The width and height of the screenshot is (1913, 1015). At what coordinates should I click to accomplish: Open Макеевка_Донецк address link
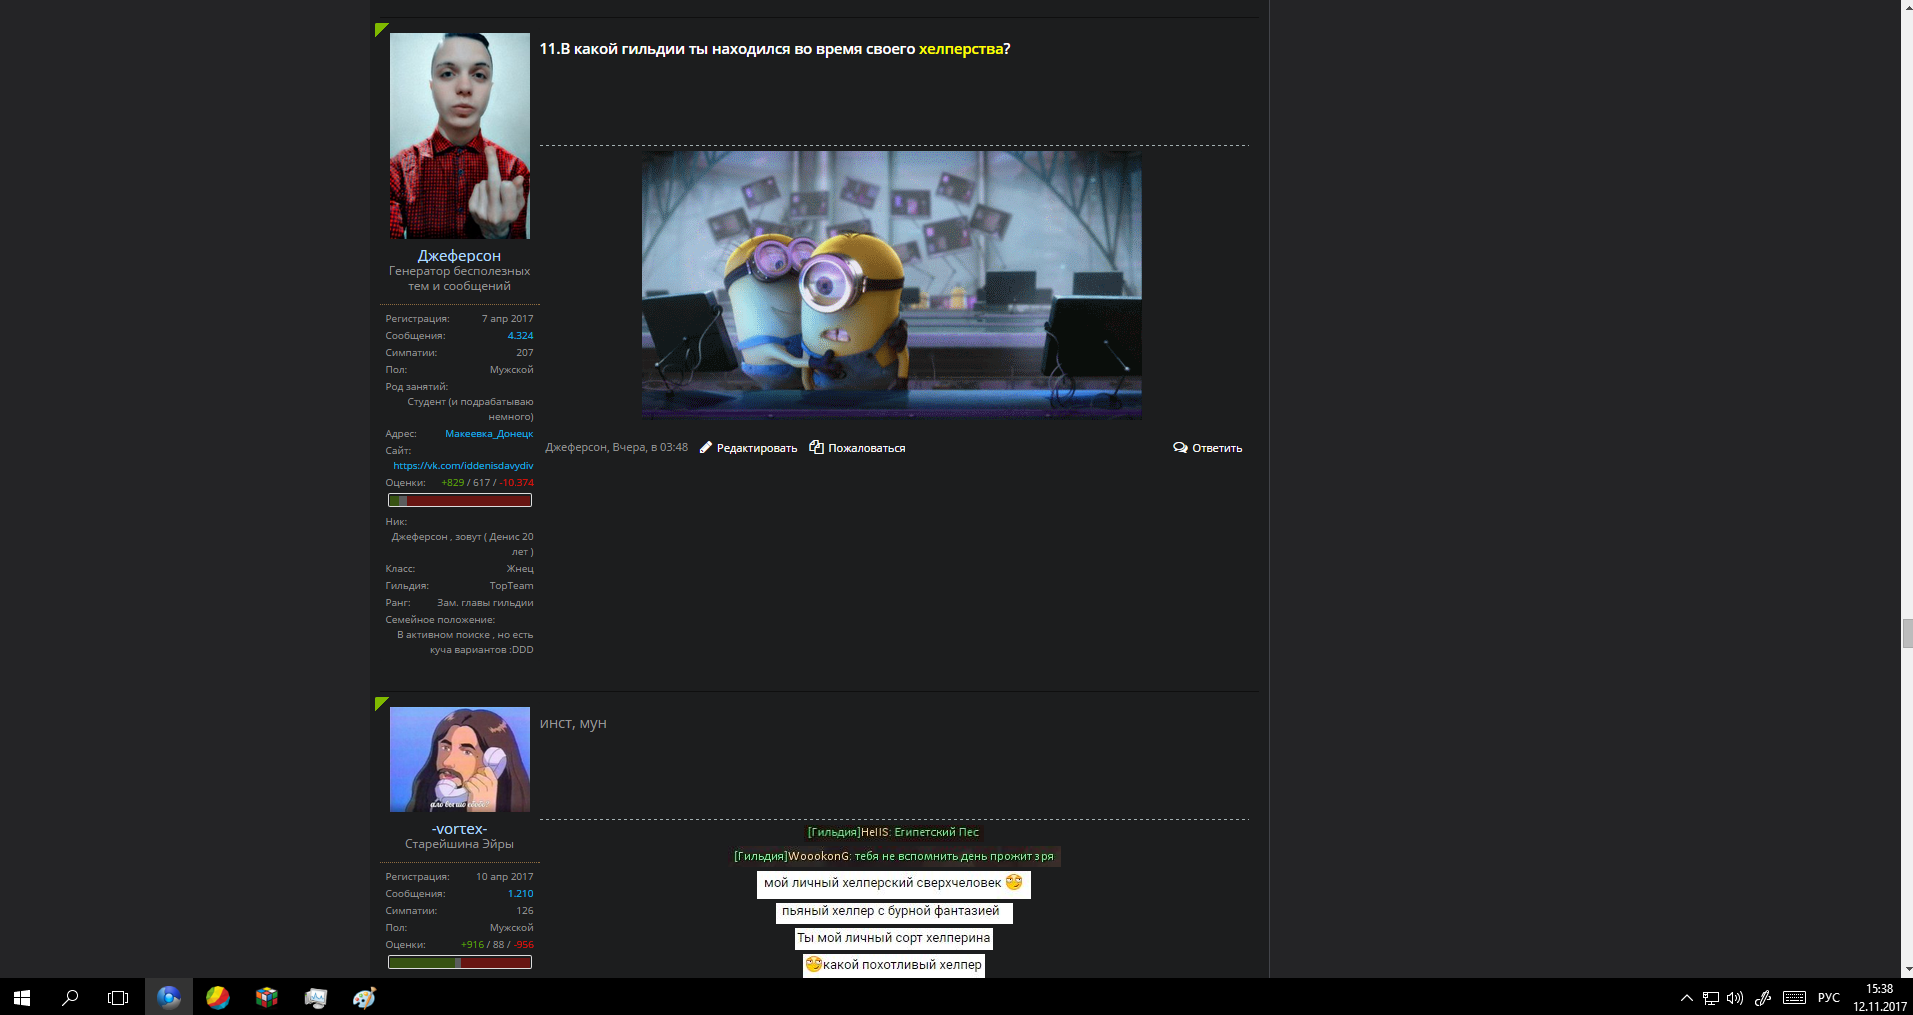click(x=489, y=434)
